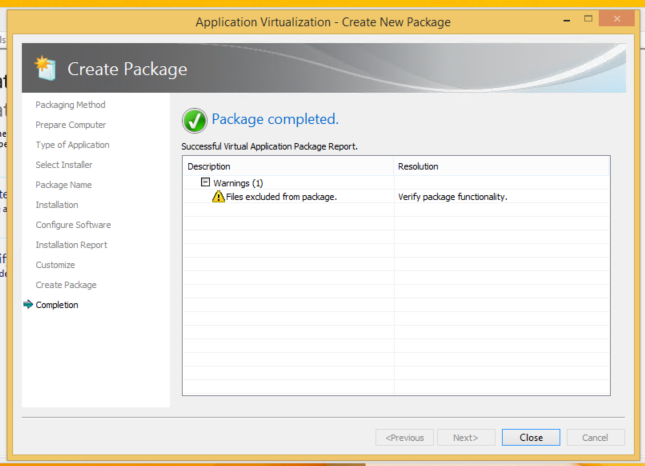Viewport: 645px width, 466px height.
Task: Click the green checkmark completed icon
Action: [x=194, y=120]
